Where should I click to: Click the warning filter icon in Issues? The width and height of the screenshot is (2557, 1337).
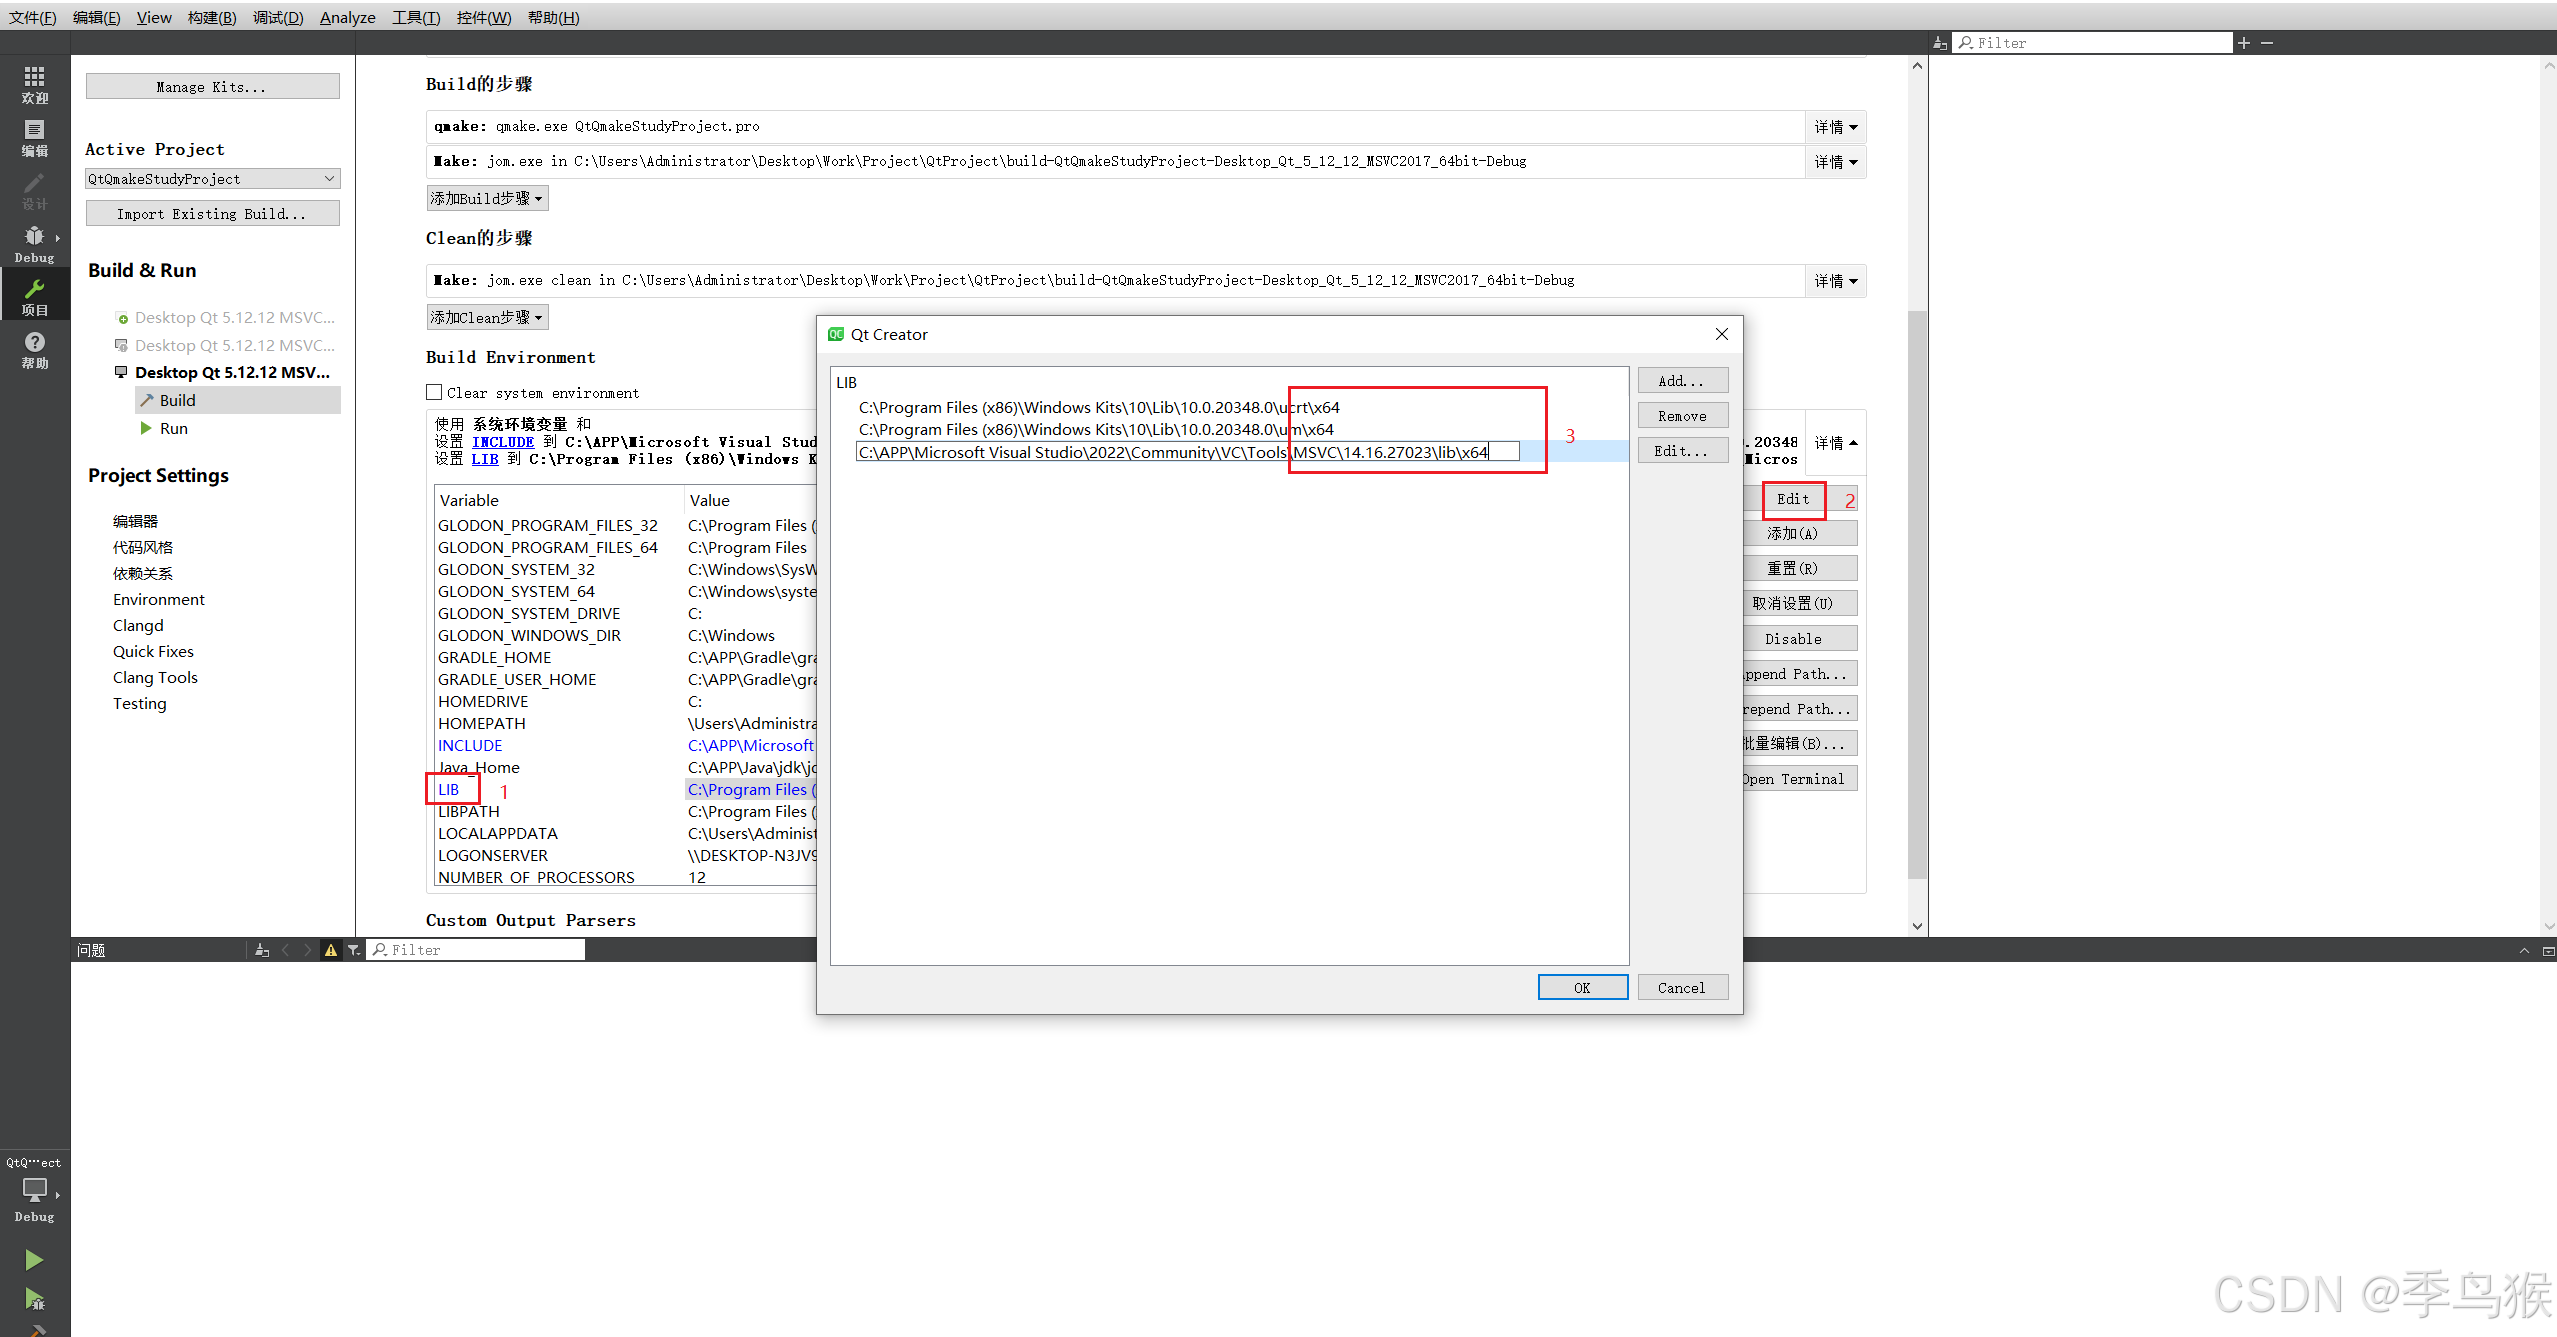(330, 950)
